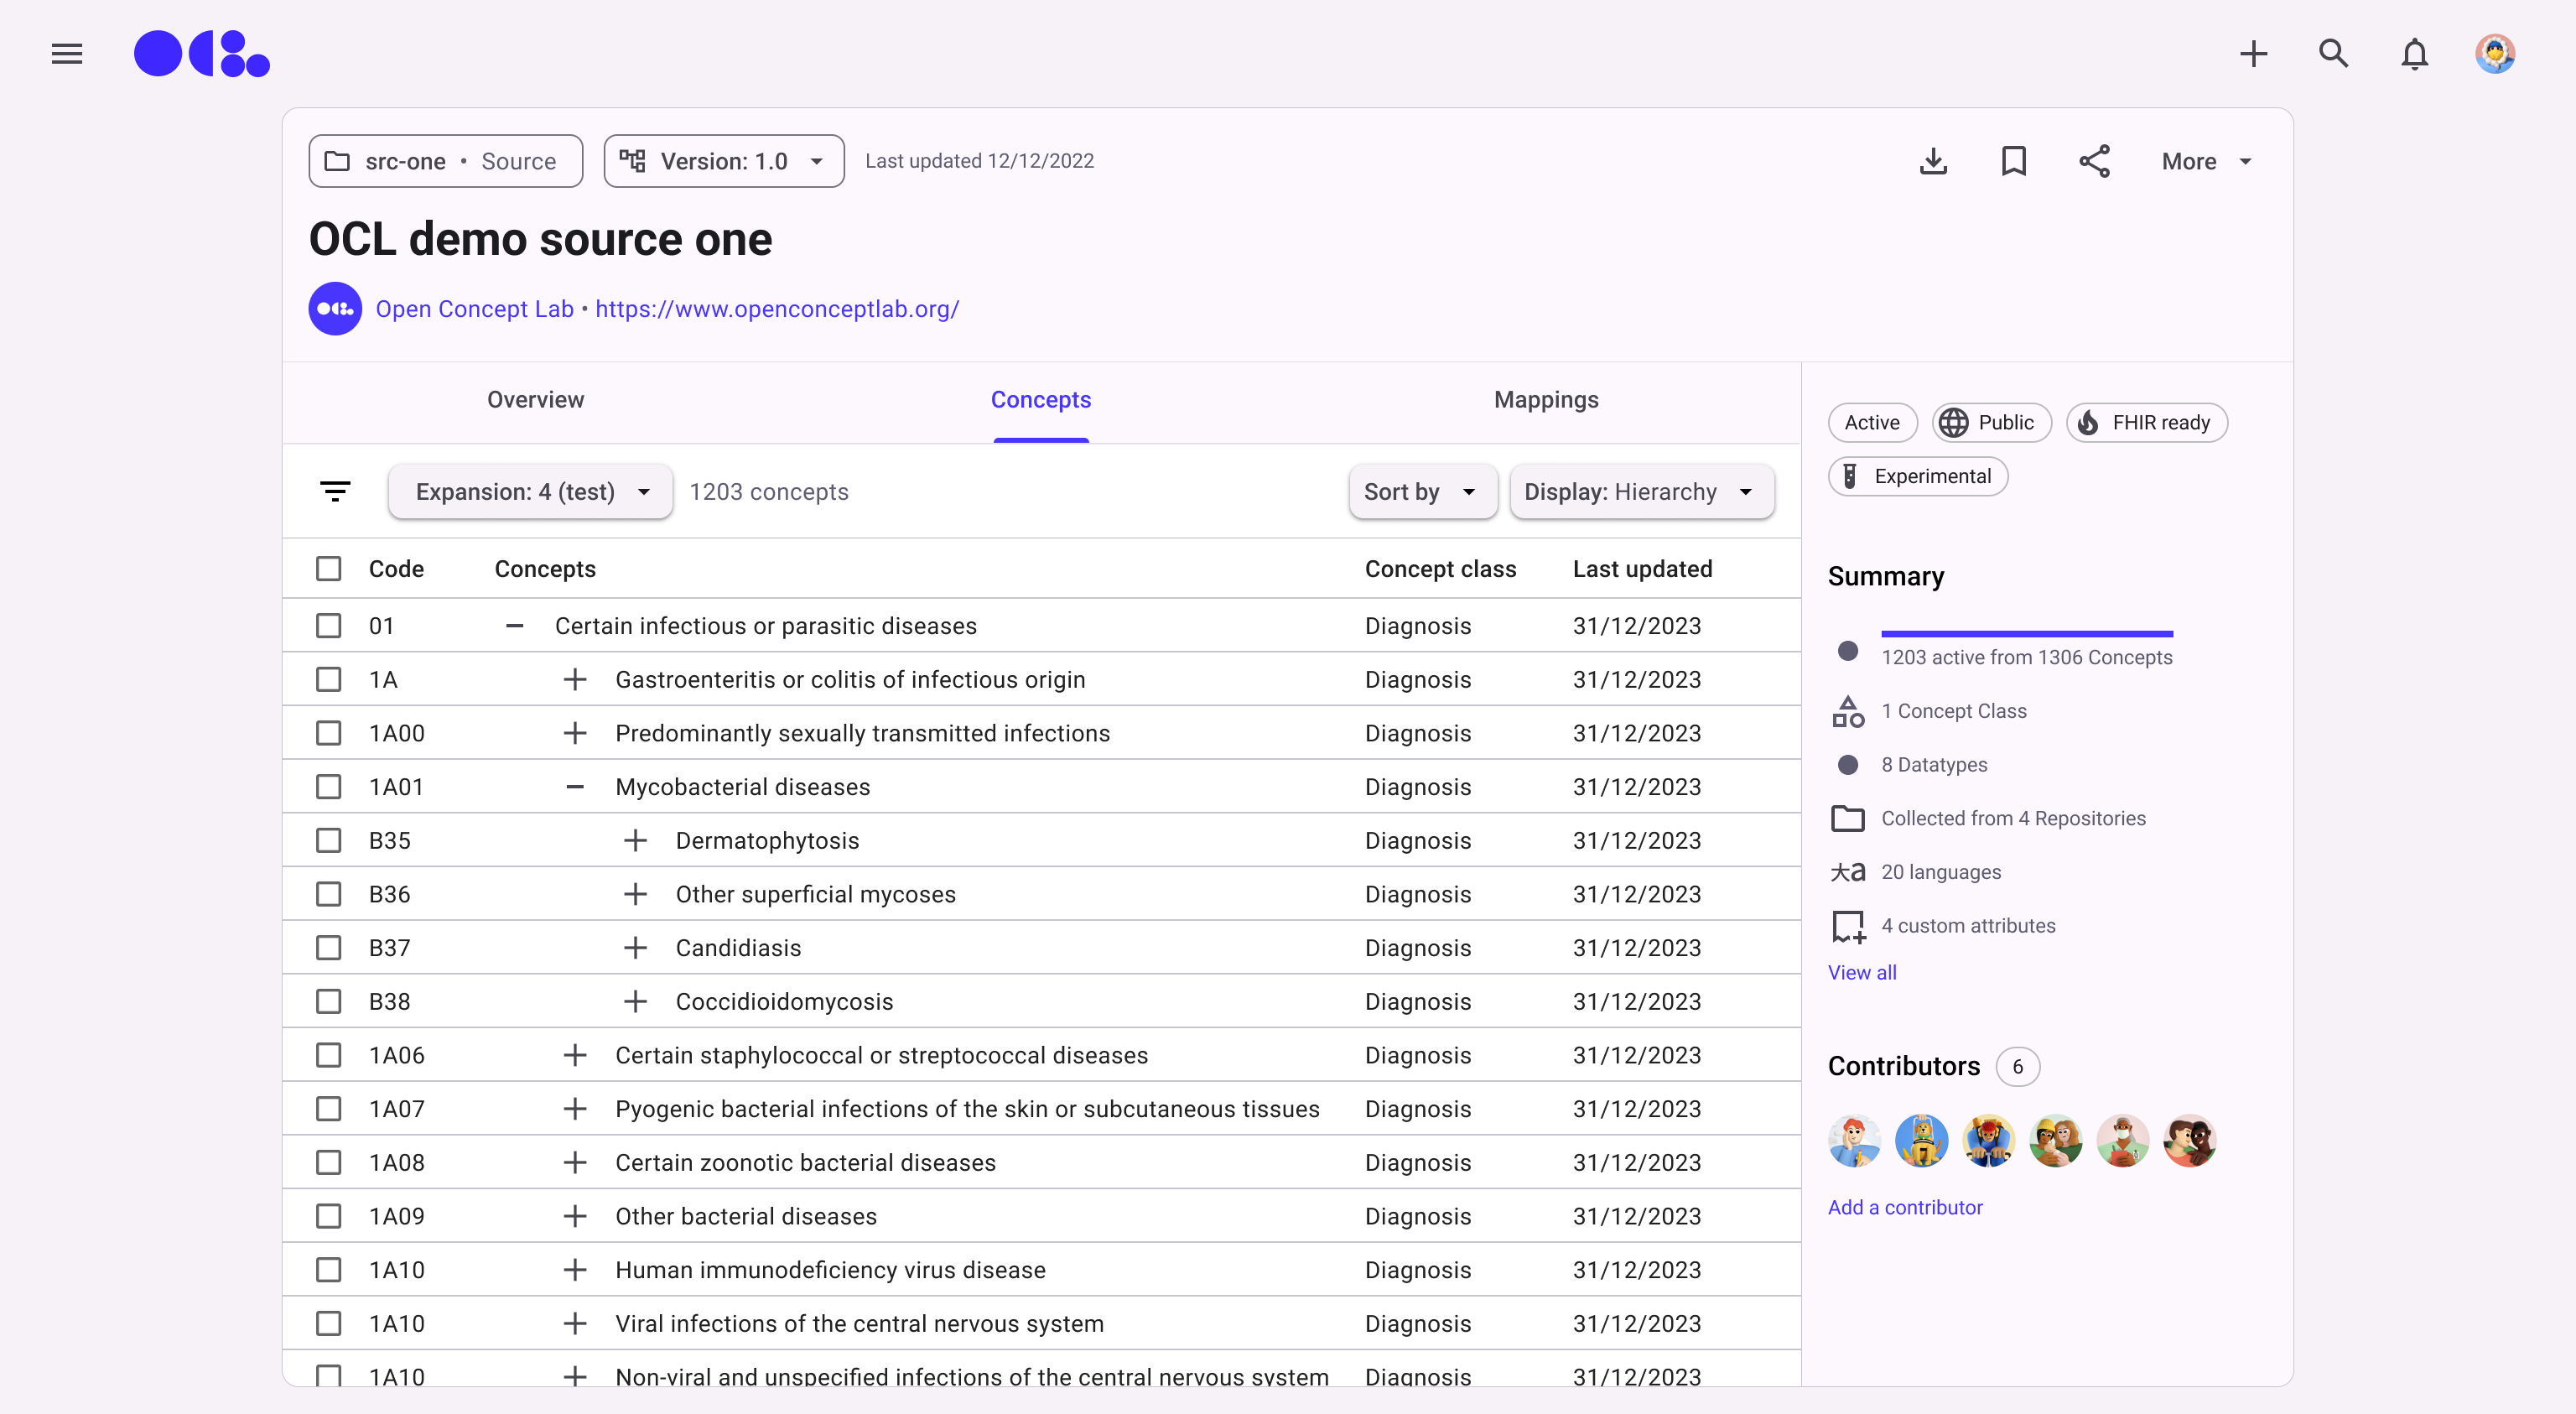Click the active concepts progress bar

pos(2026,634)
